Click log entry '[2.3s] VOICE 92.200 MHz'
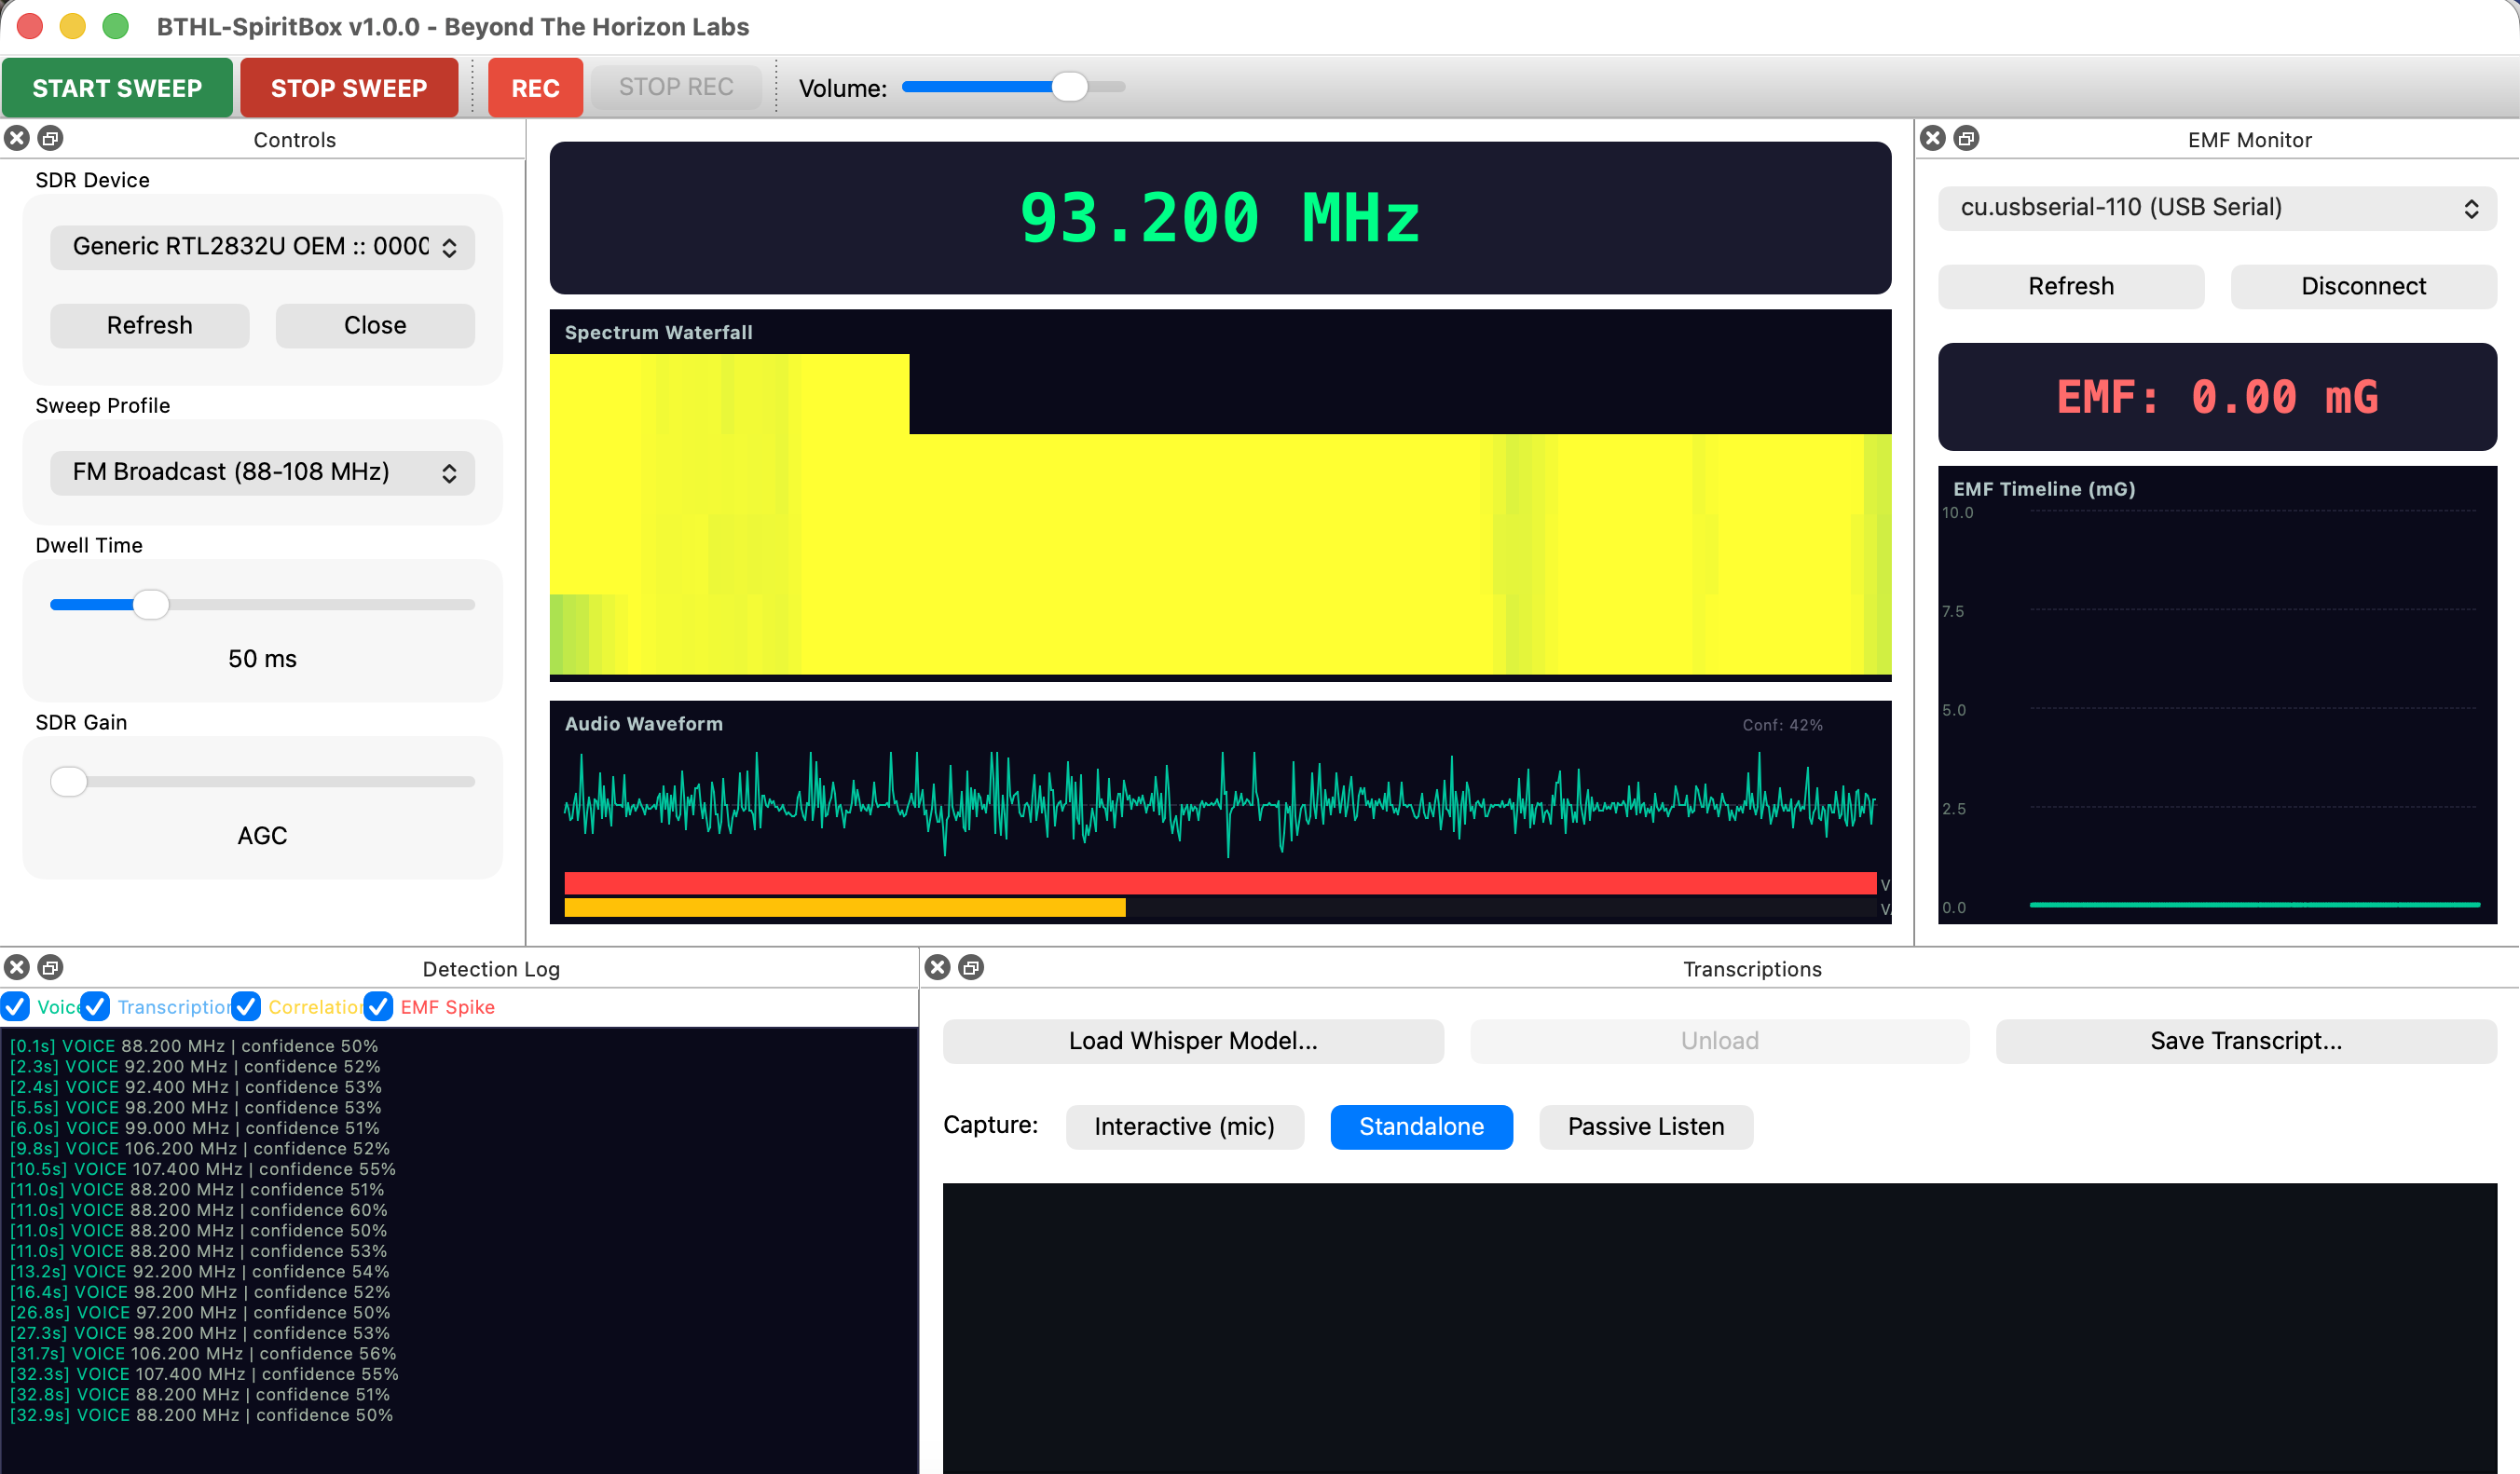Image resolution: width=2520 pixels, height=1474 pixels. [195, 1067]
